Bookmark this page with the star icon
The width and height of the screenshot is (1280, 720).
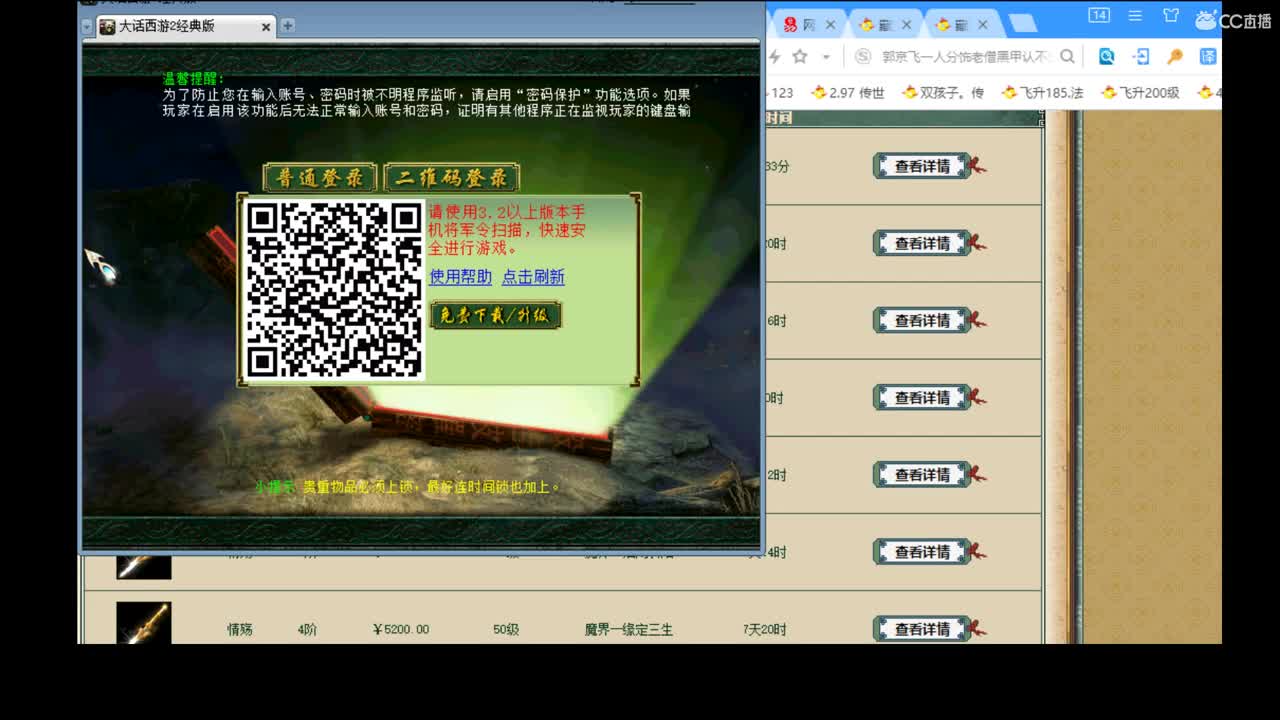coord(800,57)
